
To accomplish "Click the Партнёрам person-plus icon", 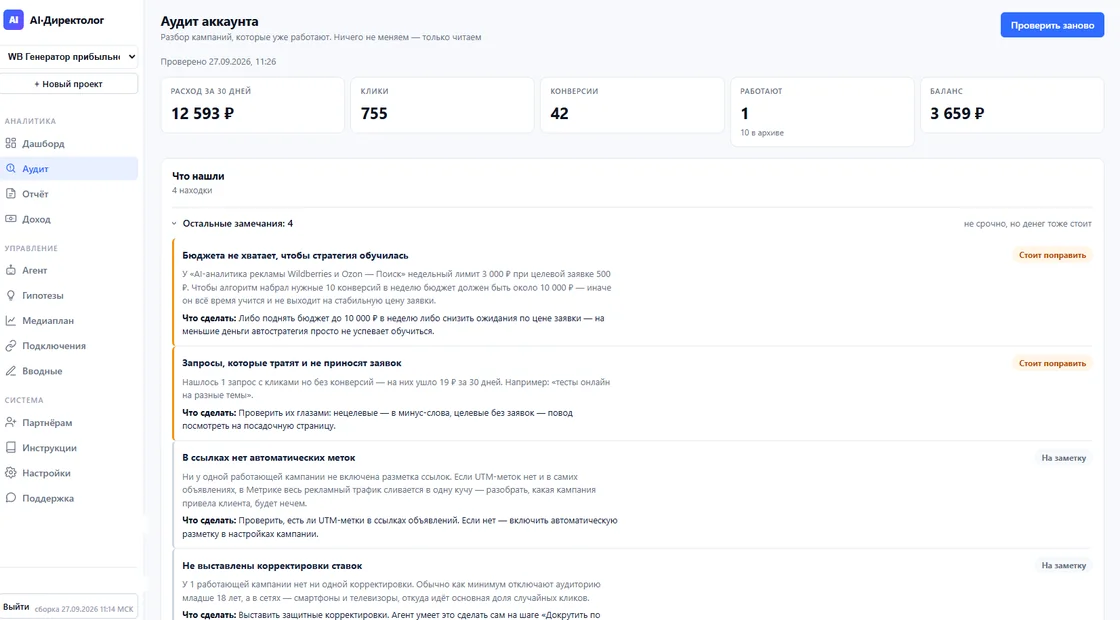I will (11, 422).
